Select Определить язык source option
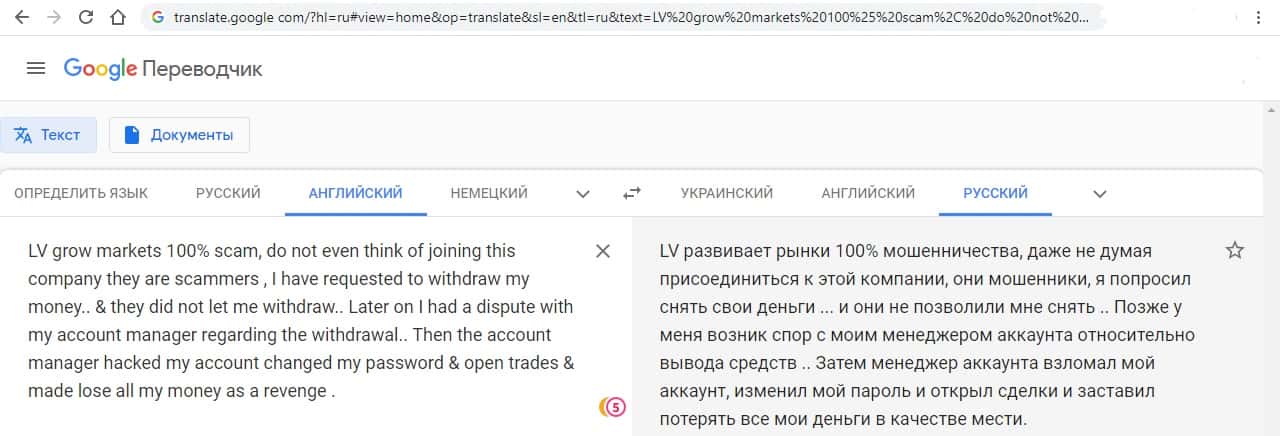1280x436 pixels. [x=81, y=193]
